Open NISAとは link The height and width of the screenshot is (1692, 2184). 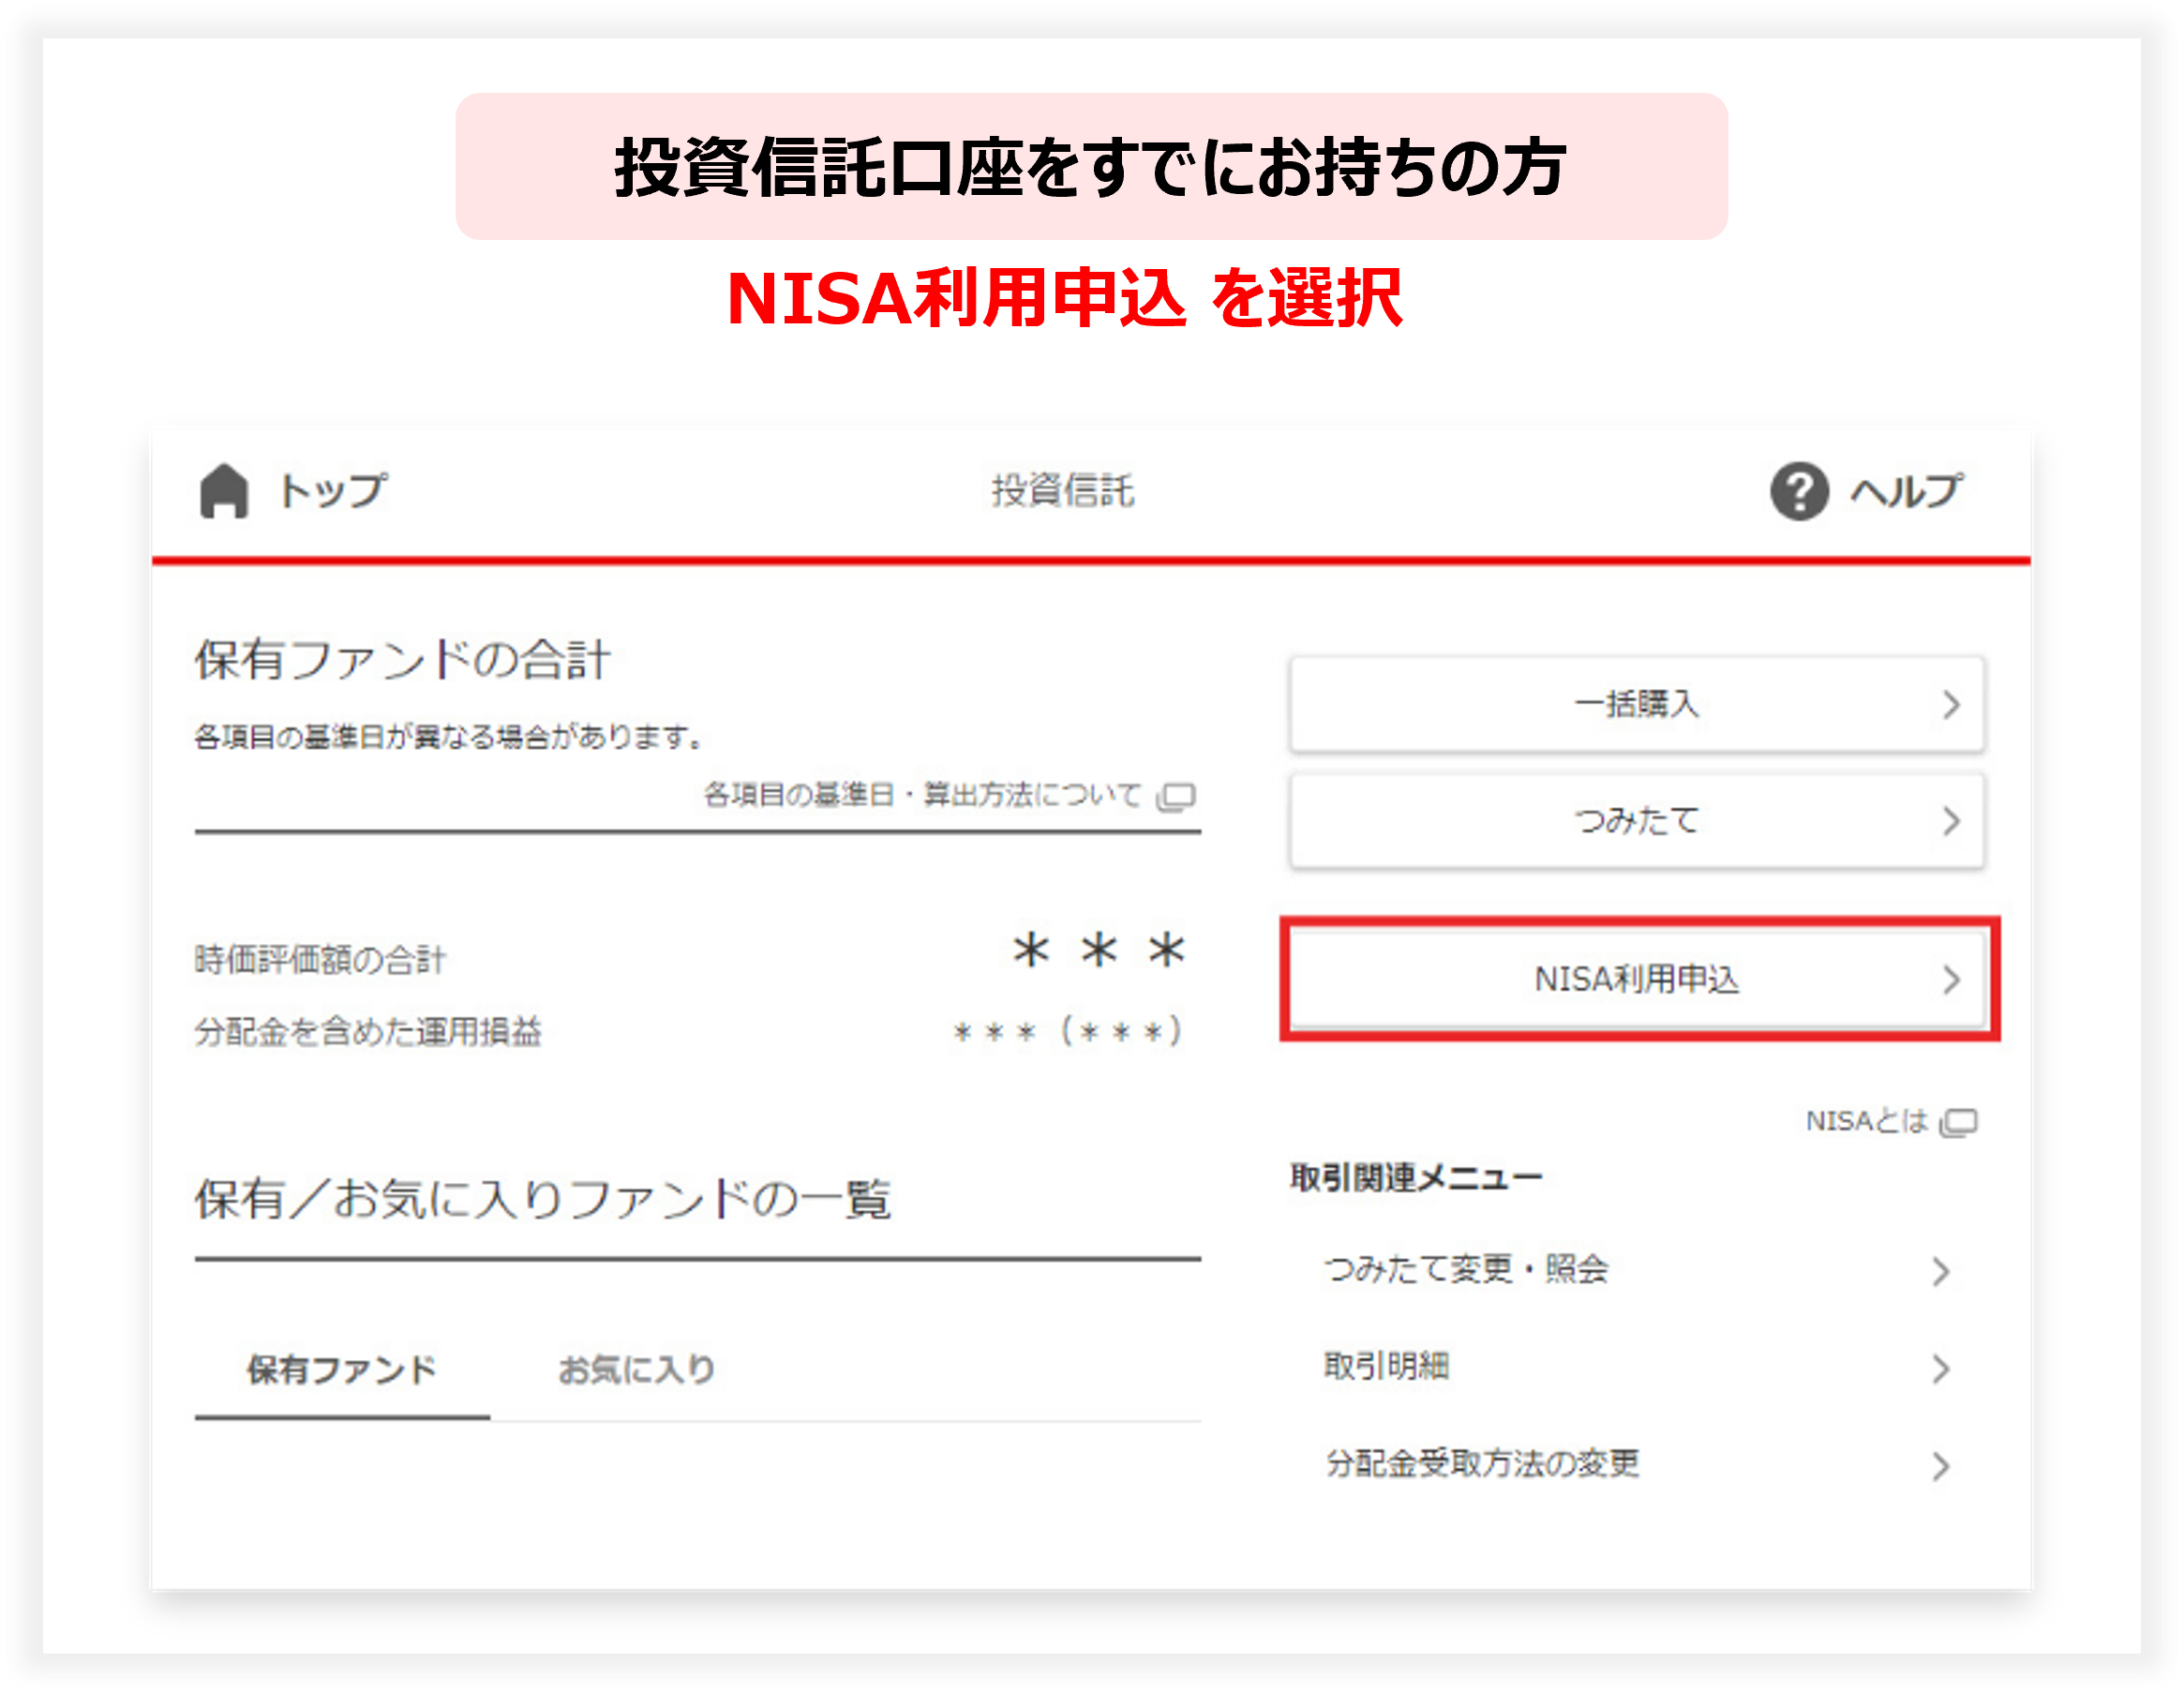coord(1866,1121)
